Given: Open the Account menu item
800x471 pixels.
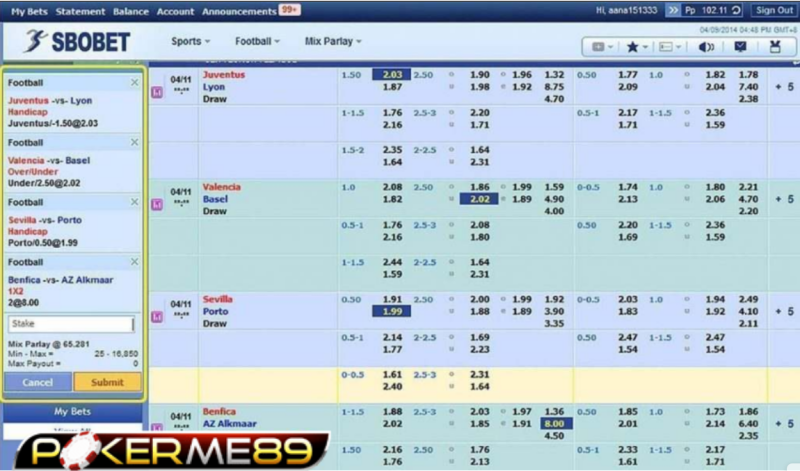Looking at the screenshot, I should point(175,11).
